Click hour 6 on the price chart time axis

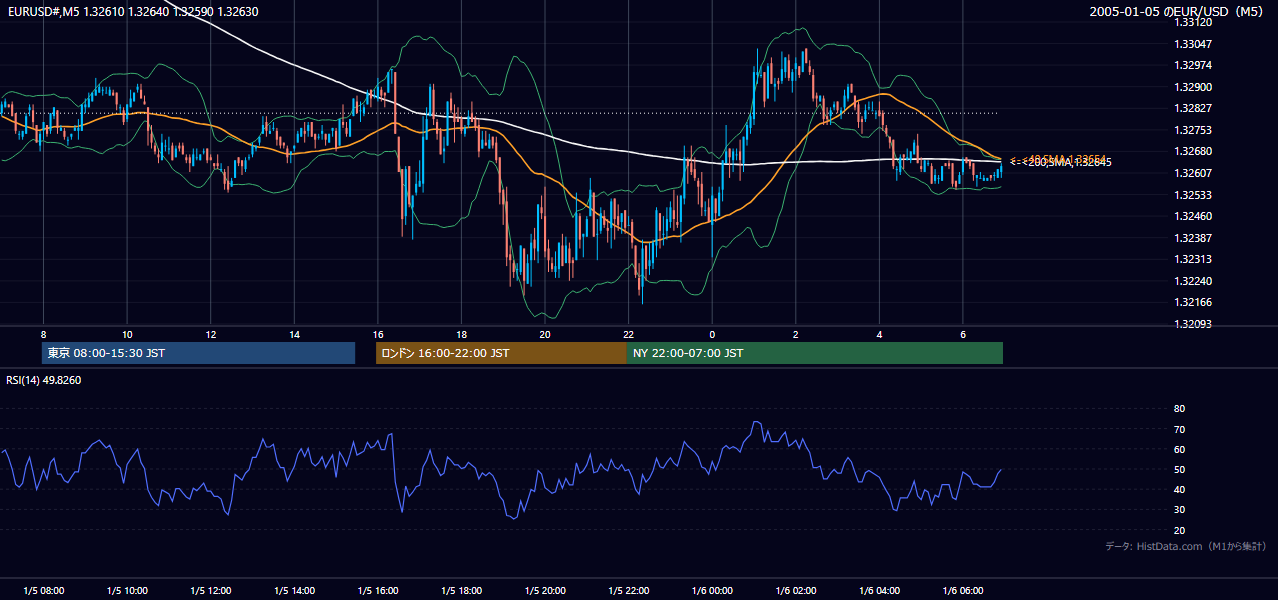point(962,334)
